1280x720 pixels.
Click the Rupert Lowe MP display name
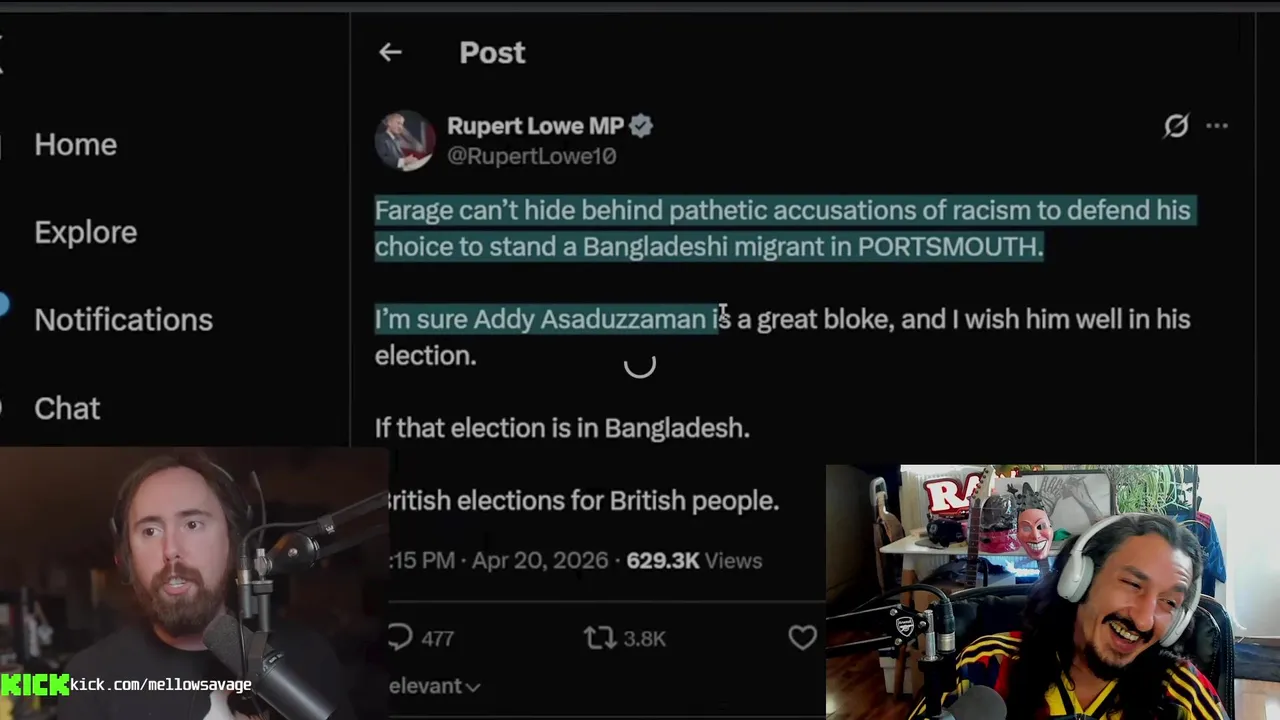(x=536, y=126)
